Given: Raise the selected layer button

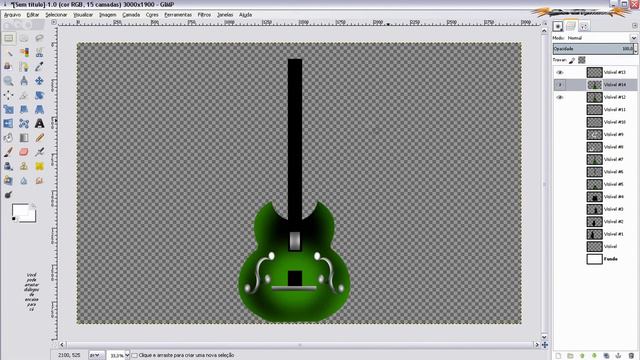Looking at the screenshot, I should pyautogui.click(x=582, y=356).
